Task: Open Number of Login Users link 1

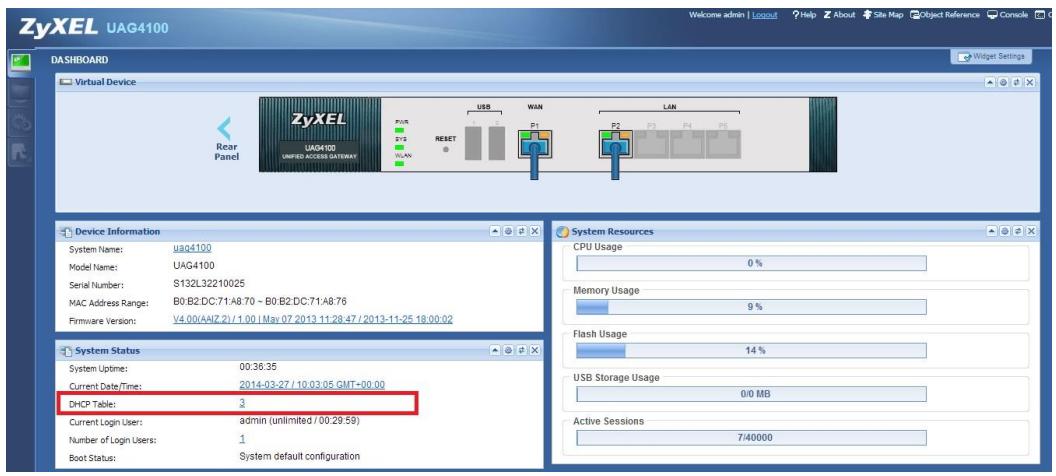Action: [x=242, y=439]
